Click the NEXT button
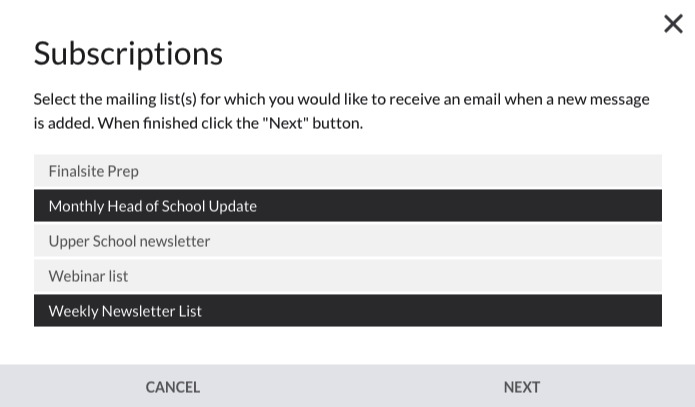Screen dimensions: 695x407 pos(521,387)
